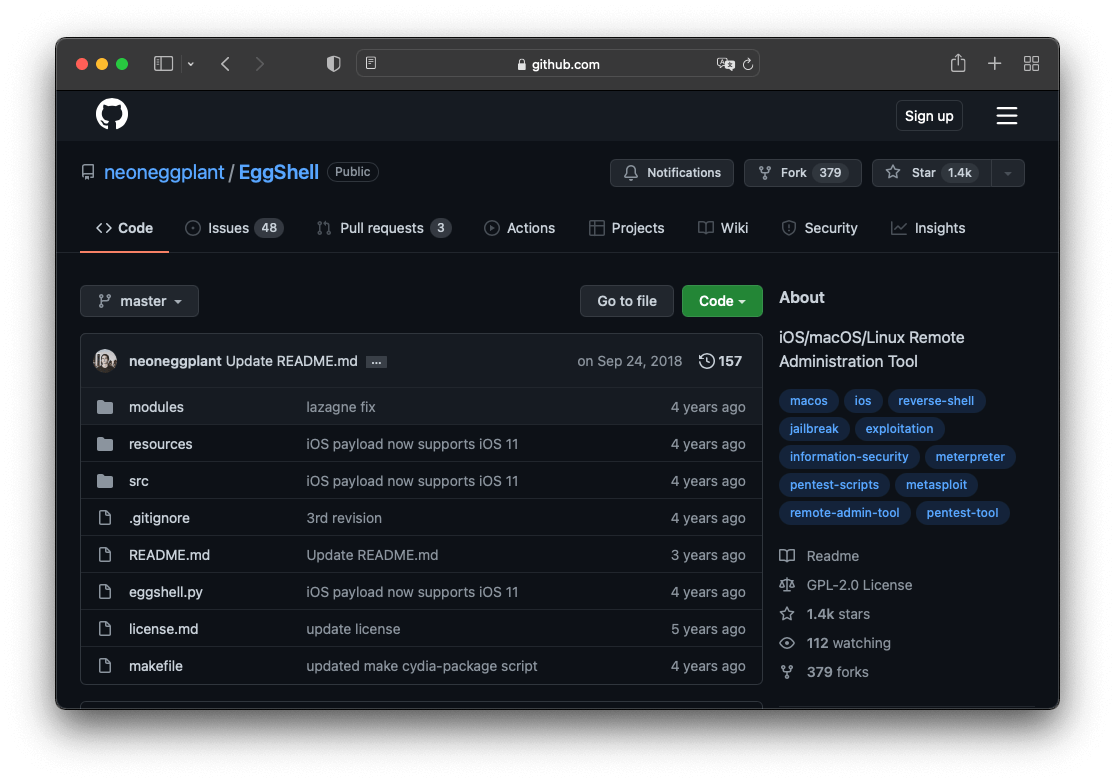Reload the github.com page

coord(748,64)
